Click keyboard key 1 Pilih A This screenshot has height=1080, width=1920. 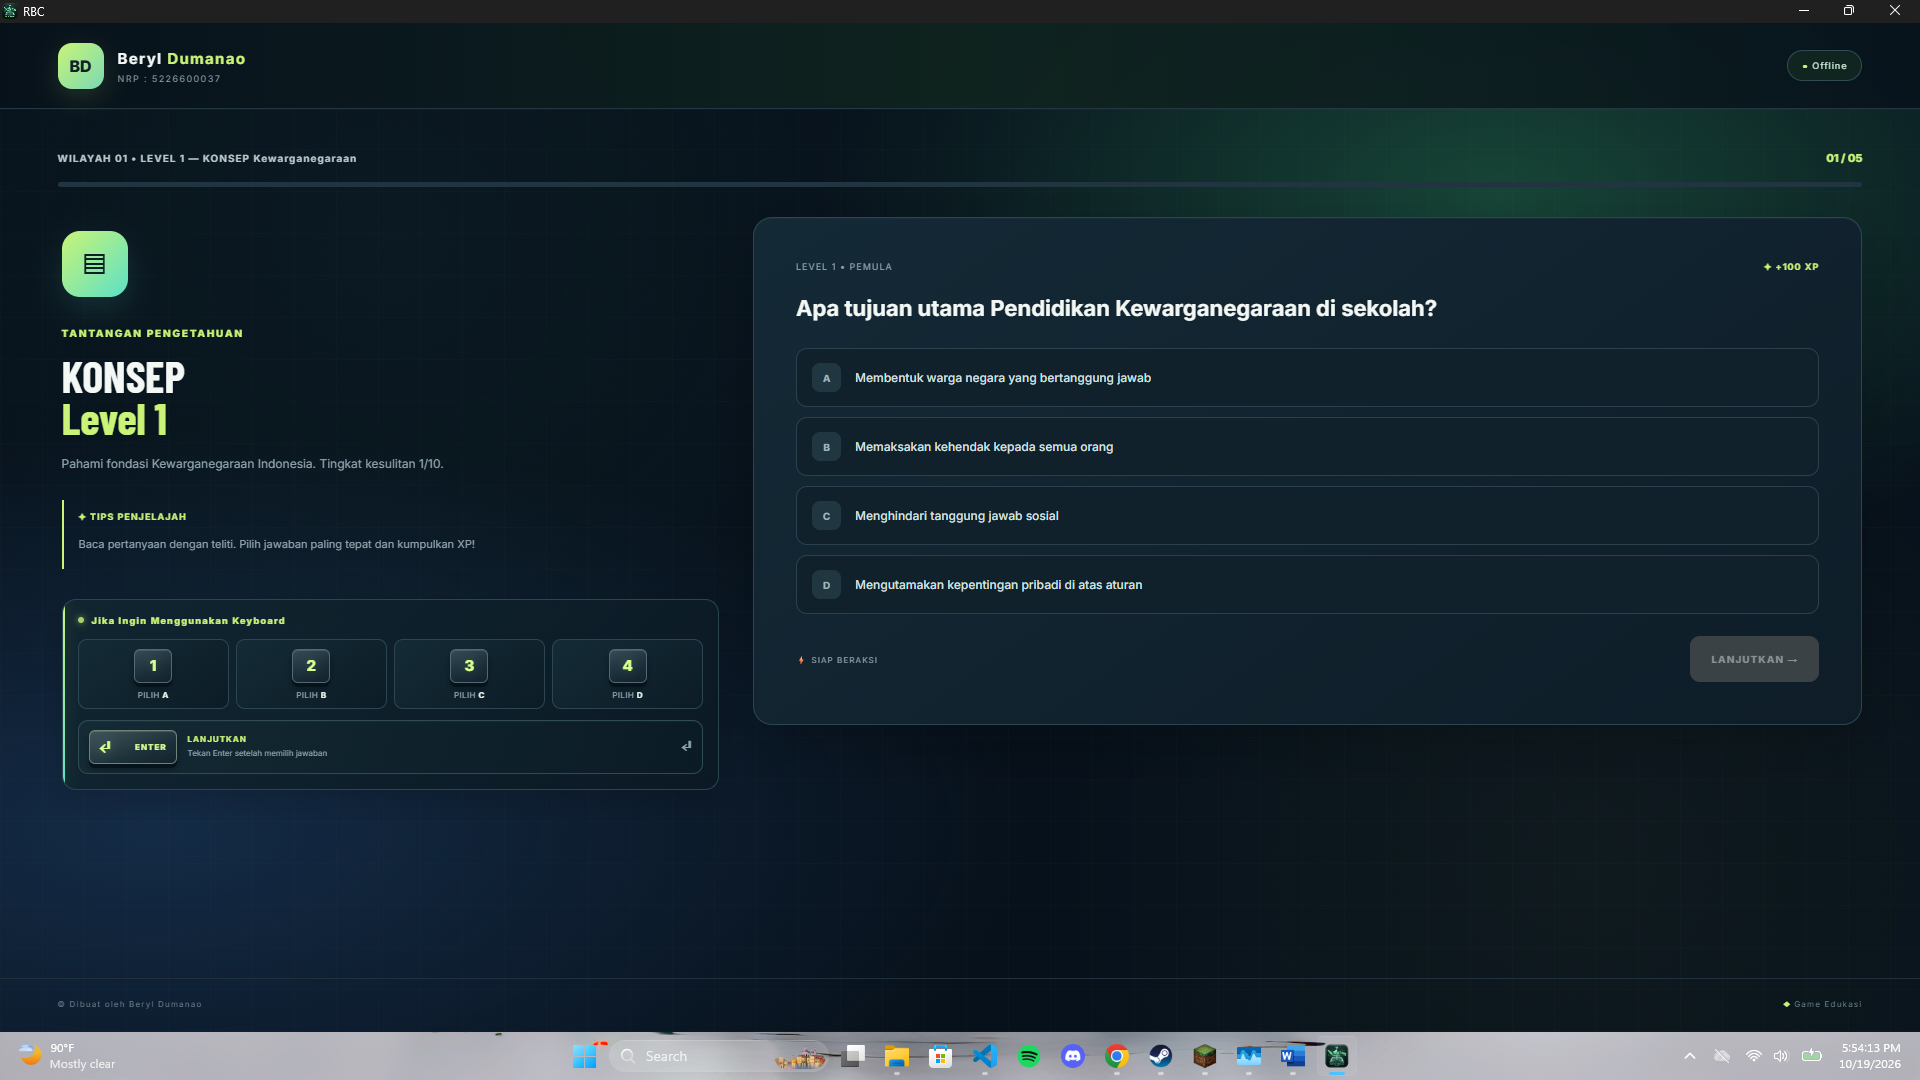pyautogui.click(x=153, y=674)
